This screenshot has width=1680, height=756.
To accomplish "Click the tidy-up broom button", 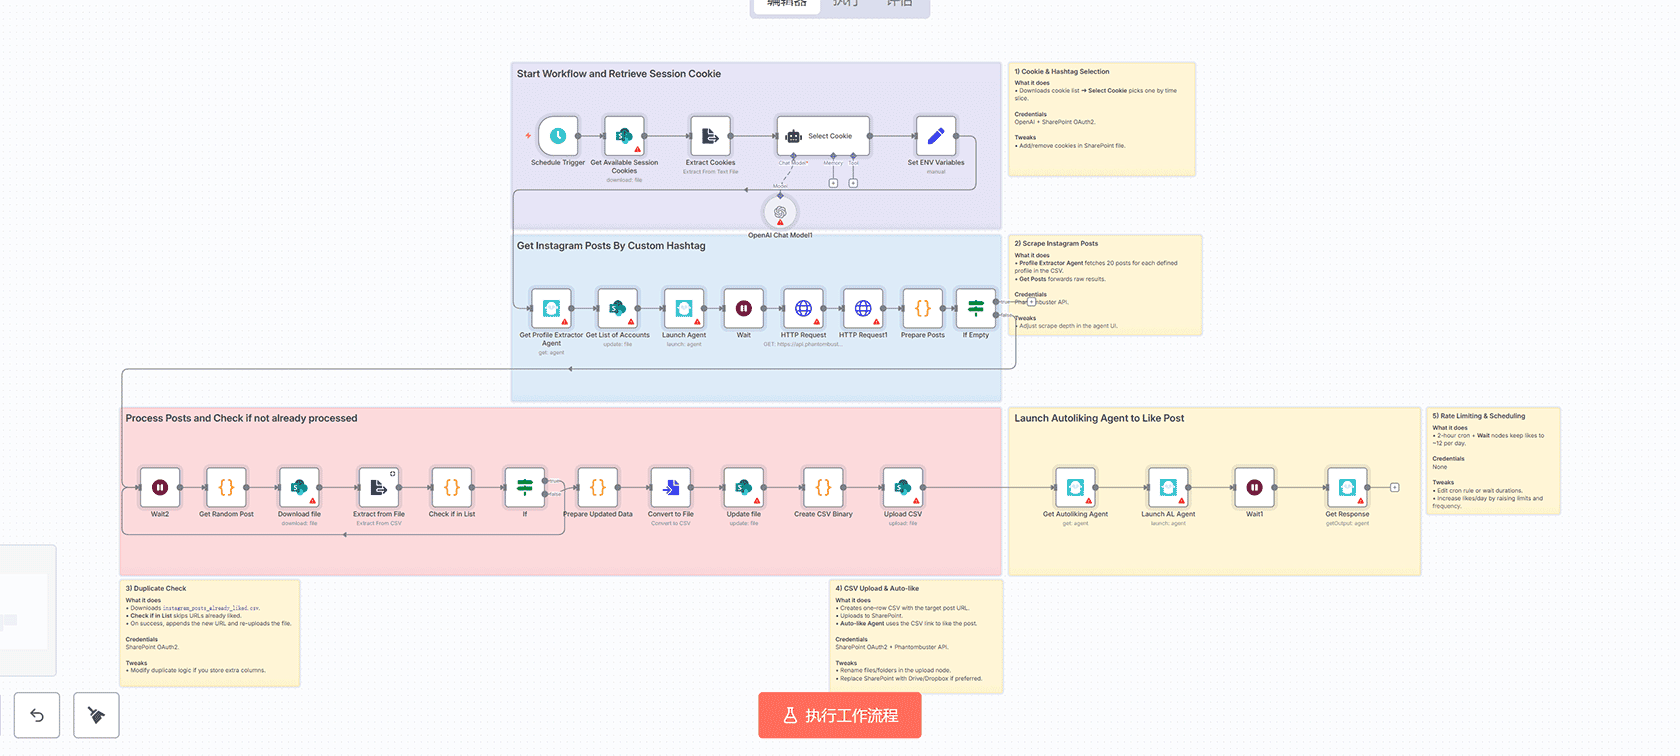I will pos(96,715).
